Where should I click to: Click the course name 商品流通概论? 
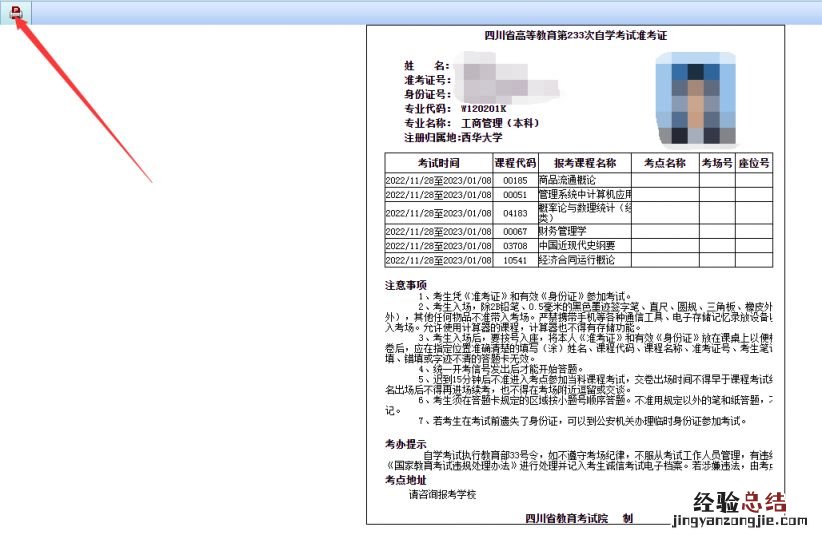(x=567, y=180)
